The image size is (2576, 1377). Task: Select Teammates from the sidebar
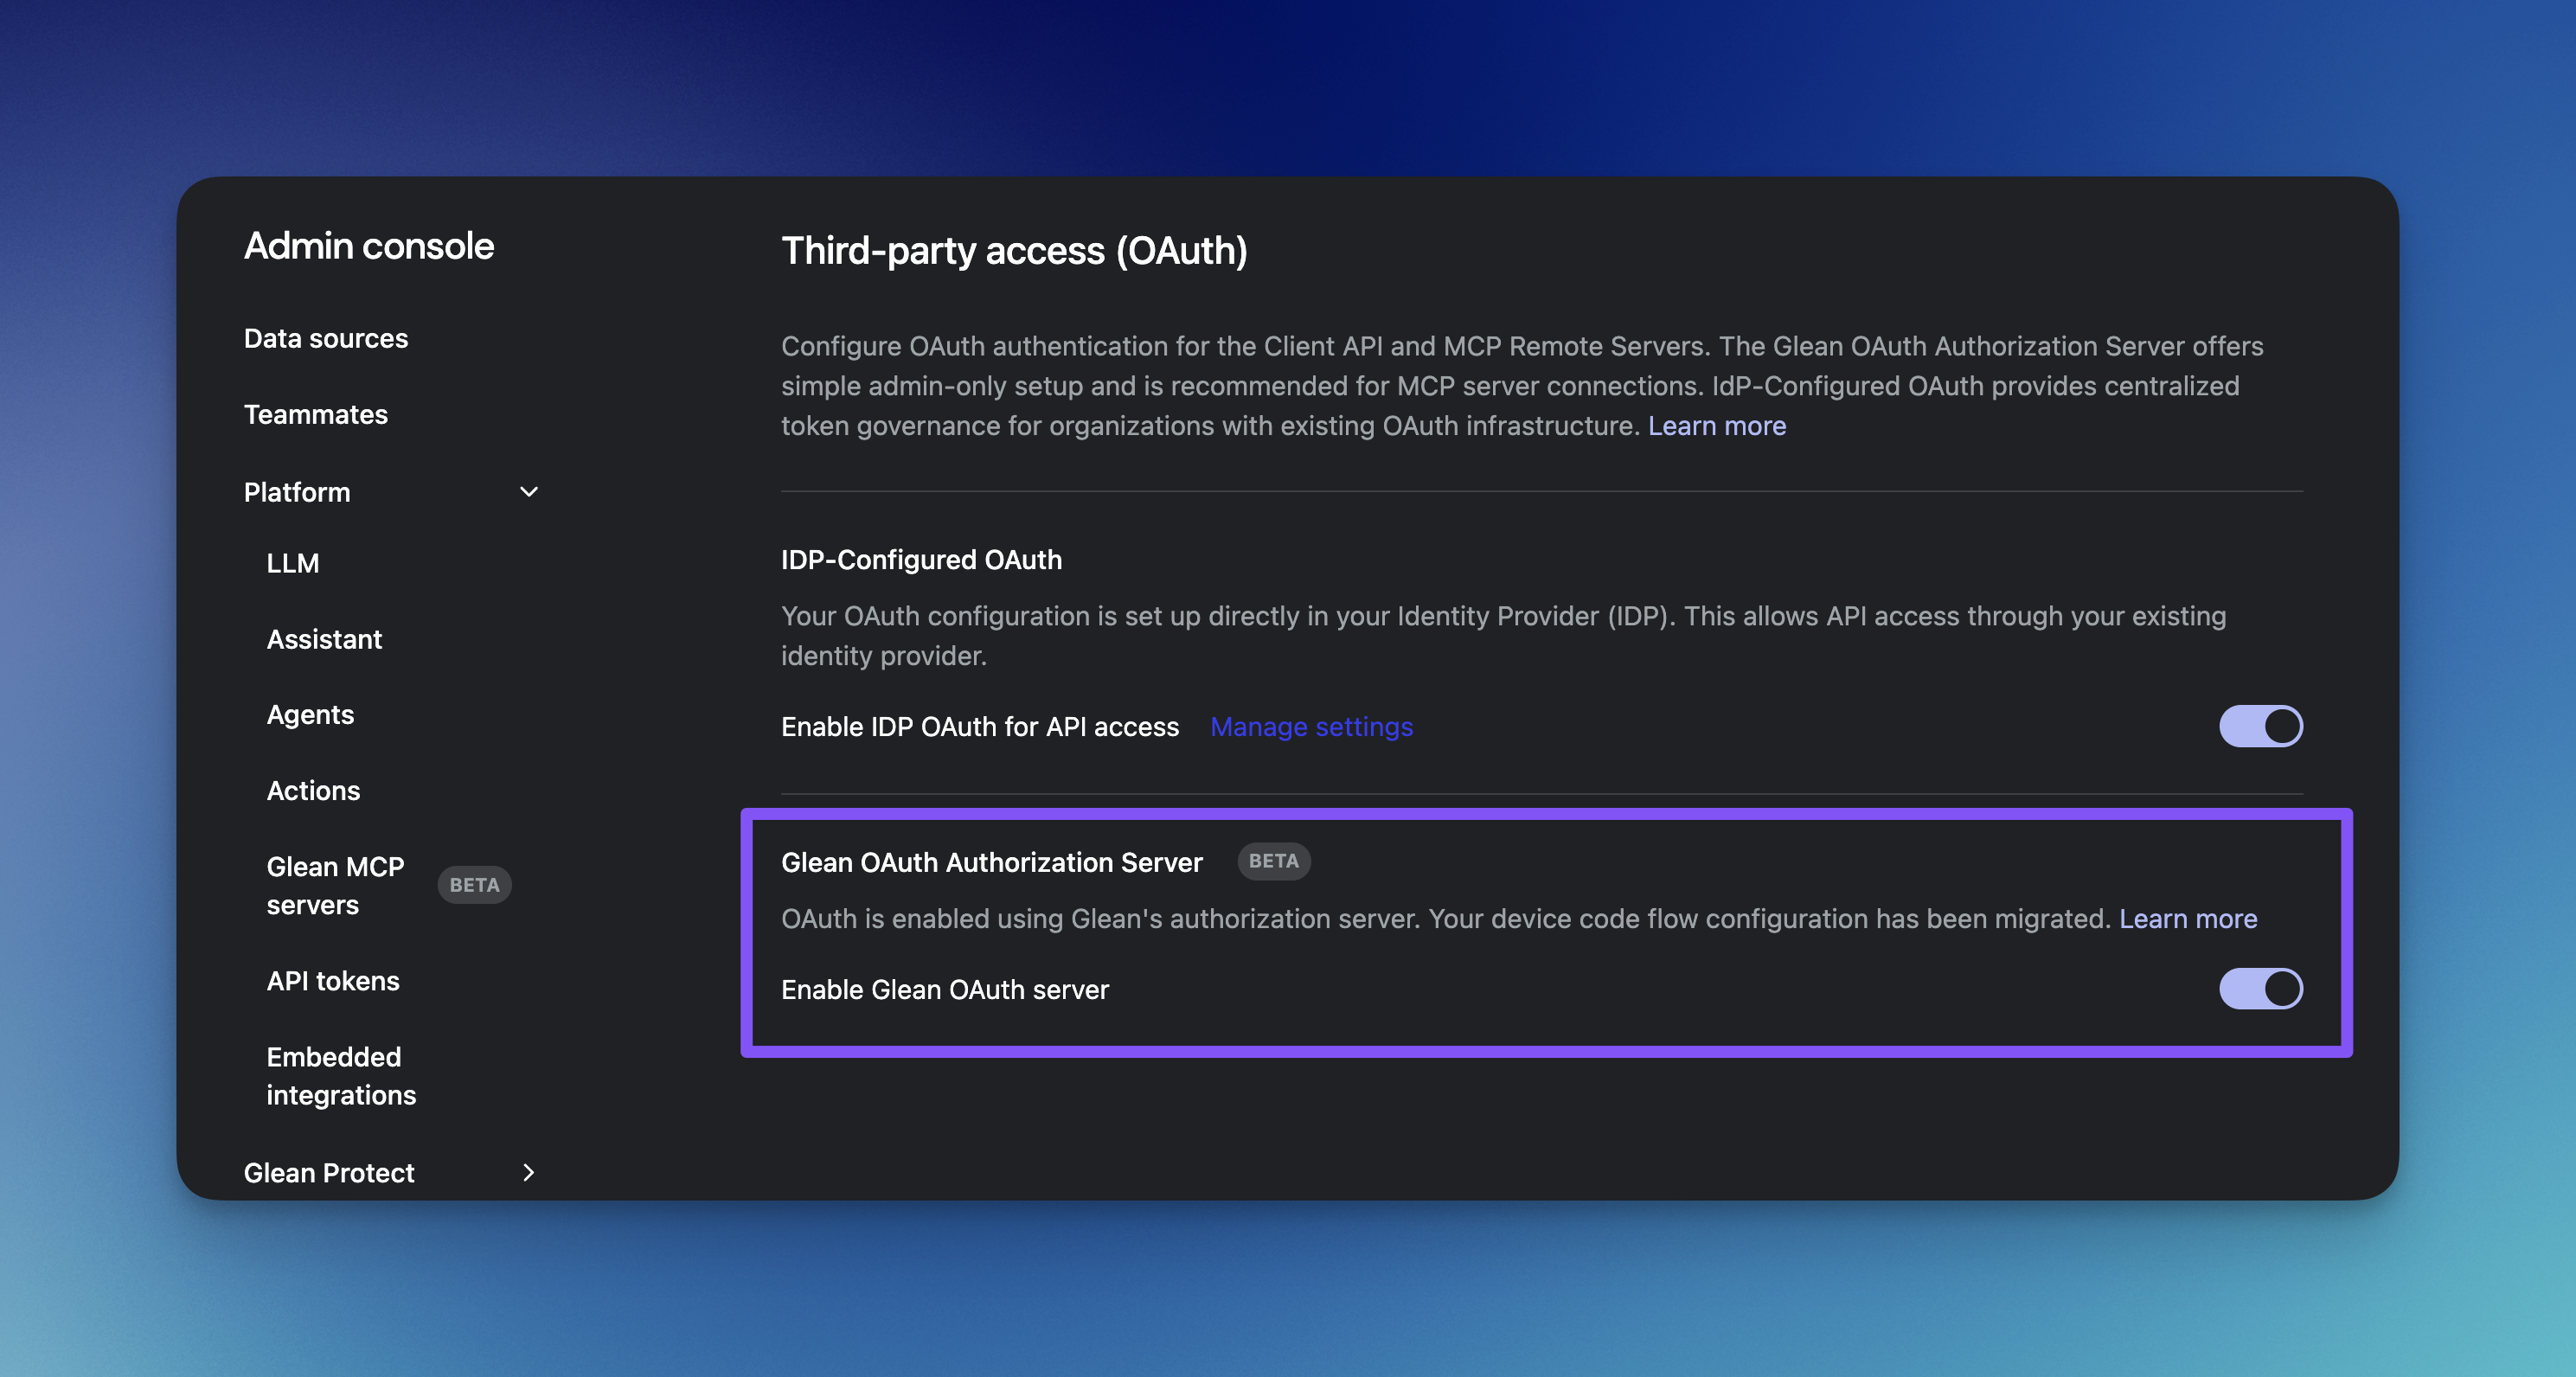pos(316,415)
